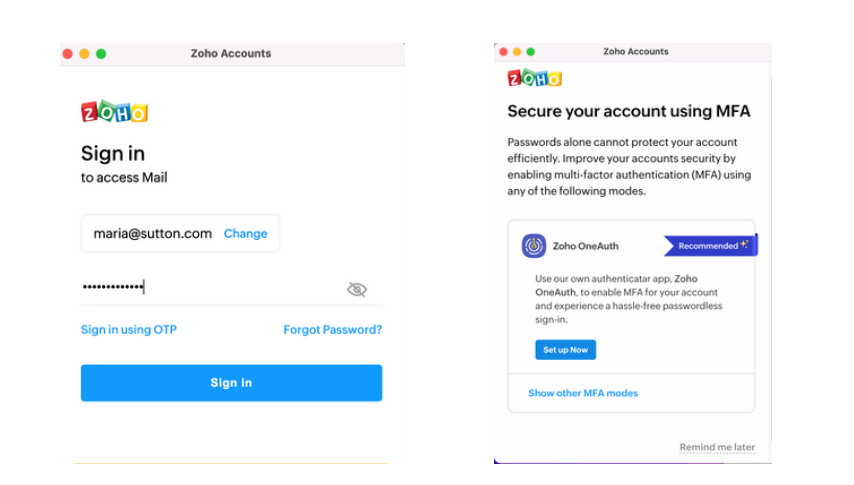Expand Show other MFA modes
854x485 pixels.
click(x=583, y=393)
